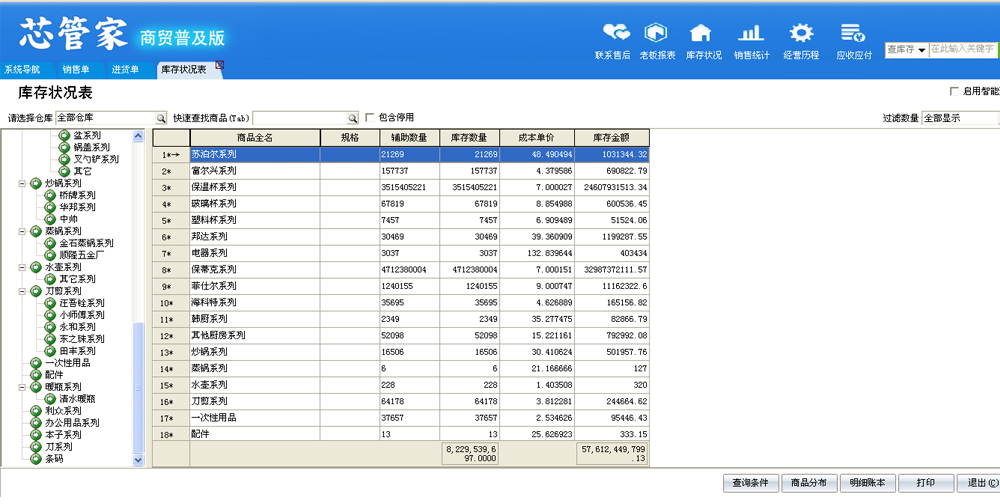Click 快速查找商品 input field
This screenshot has height=504, width=1000.
[300, 118]
